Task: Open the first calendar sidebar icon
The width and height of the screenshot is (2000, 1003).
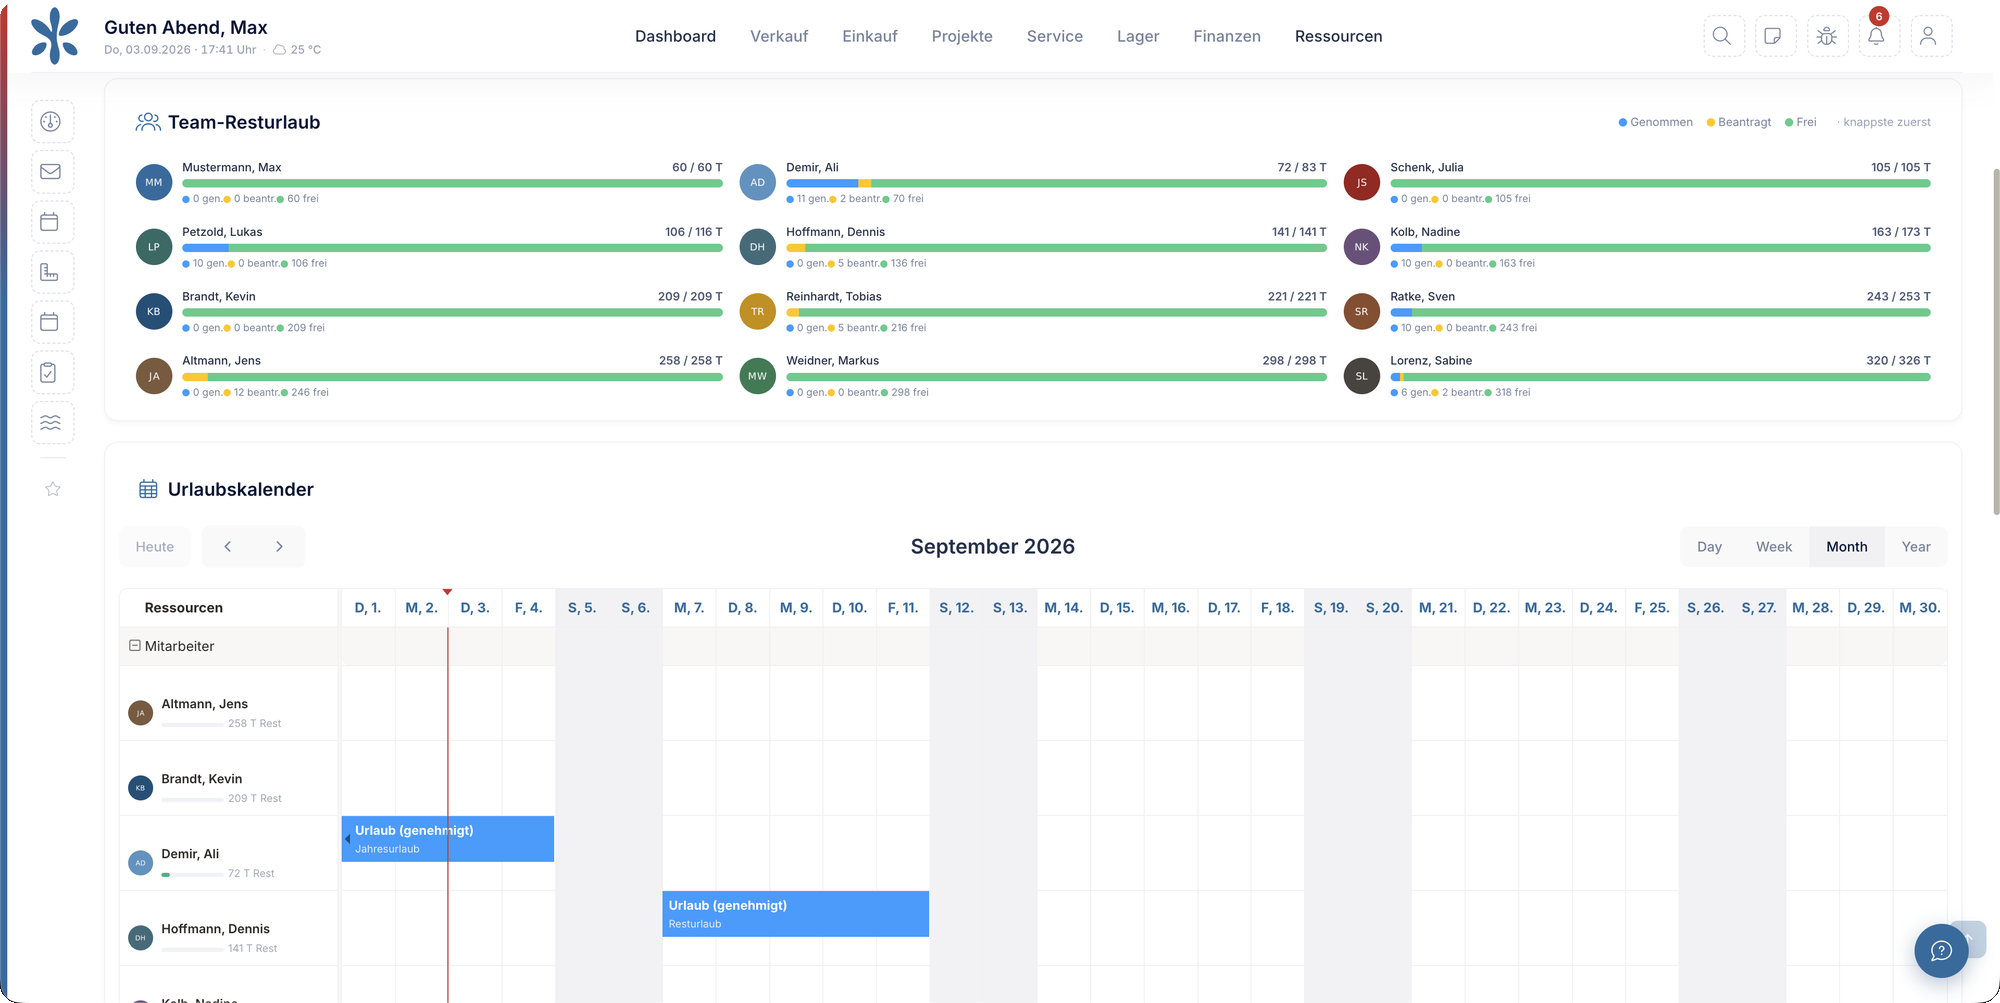Action: (x=52, y=222)
